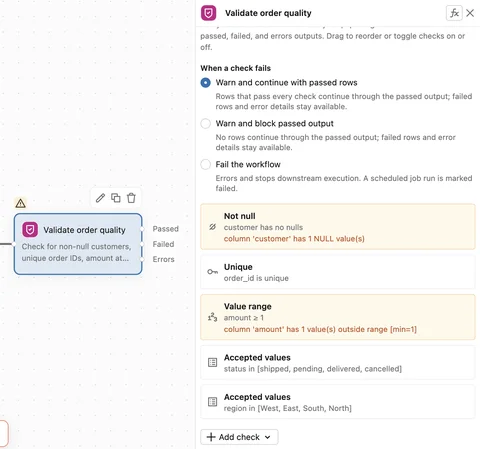The height and width of the screenshot is (449, 480).
Task: Click error text about customer NULL values
Action: [x=294, y=239]
